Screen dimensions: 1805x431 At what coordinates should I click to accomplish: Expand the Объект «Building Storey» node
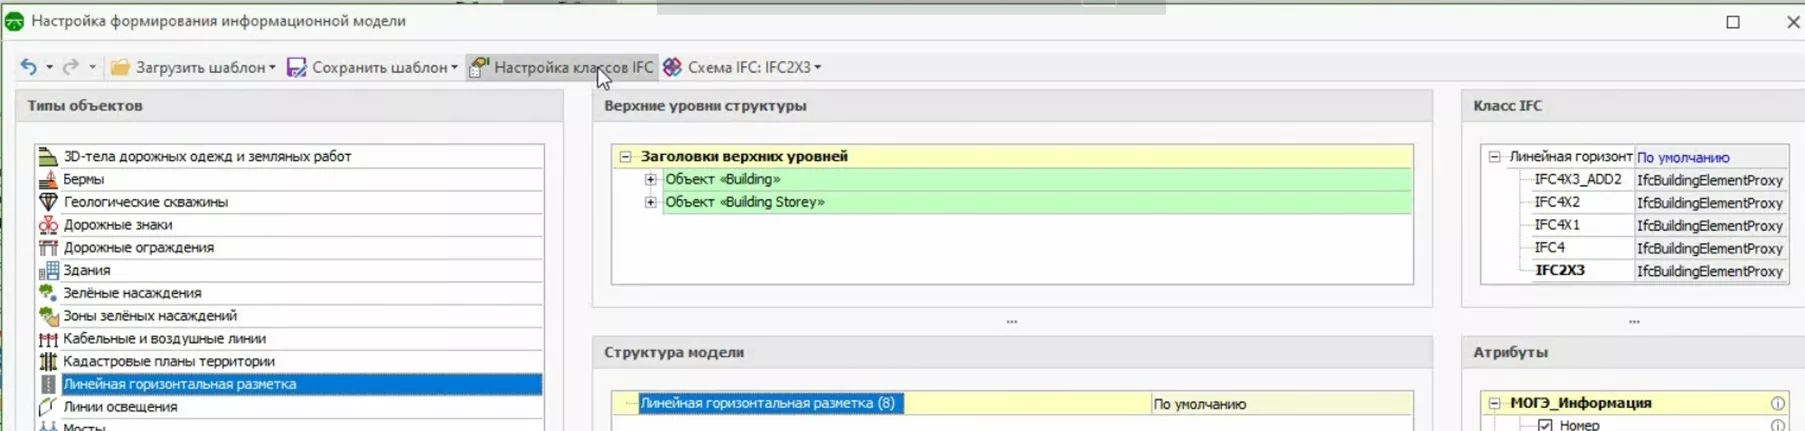click(x=651, y=202)
